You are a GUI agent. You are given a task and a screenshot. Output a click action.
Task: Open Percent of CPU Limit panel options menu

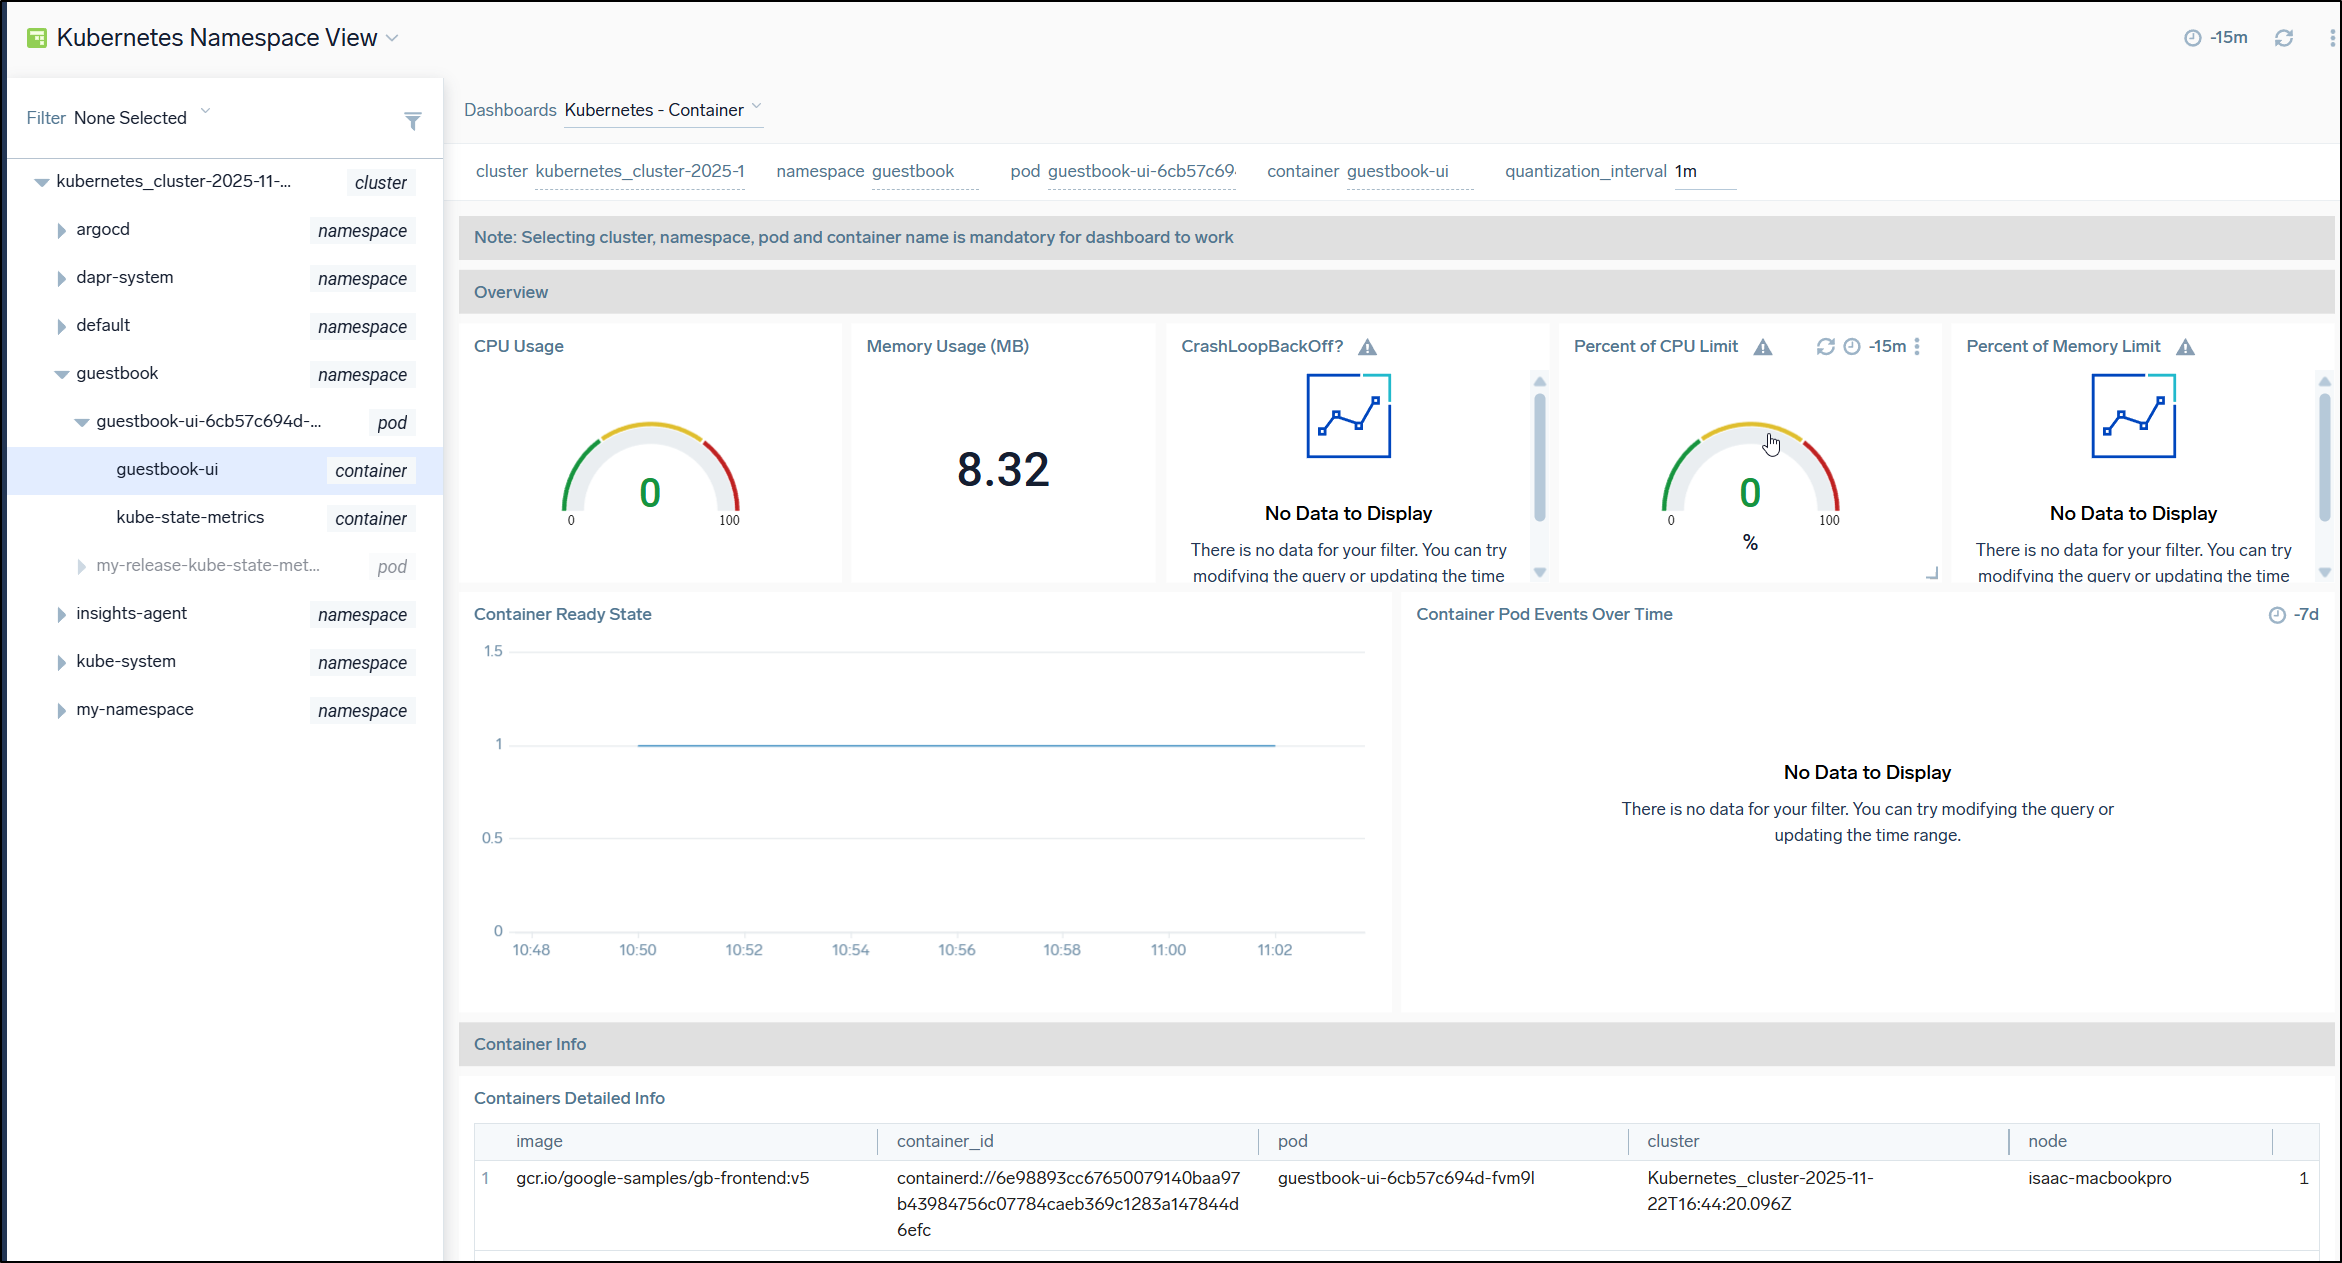pos(1917,346)
